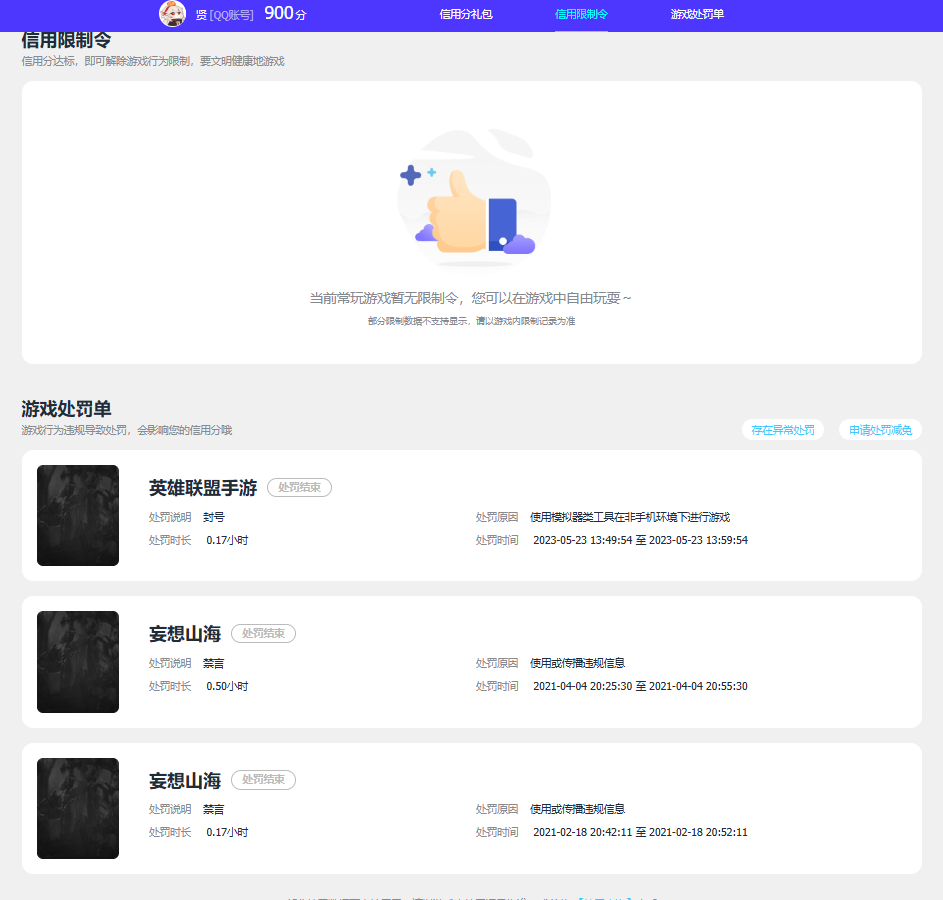Select the 英雄联盟手游 title text
This screenshot has width=943, height=900.
(x=201, y=487)
